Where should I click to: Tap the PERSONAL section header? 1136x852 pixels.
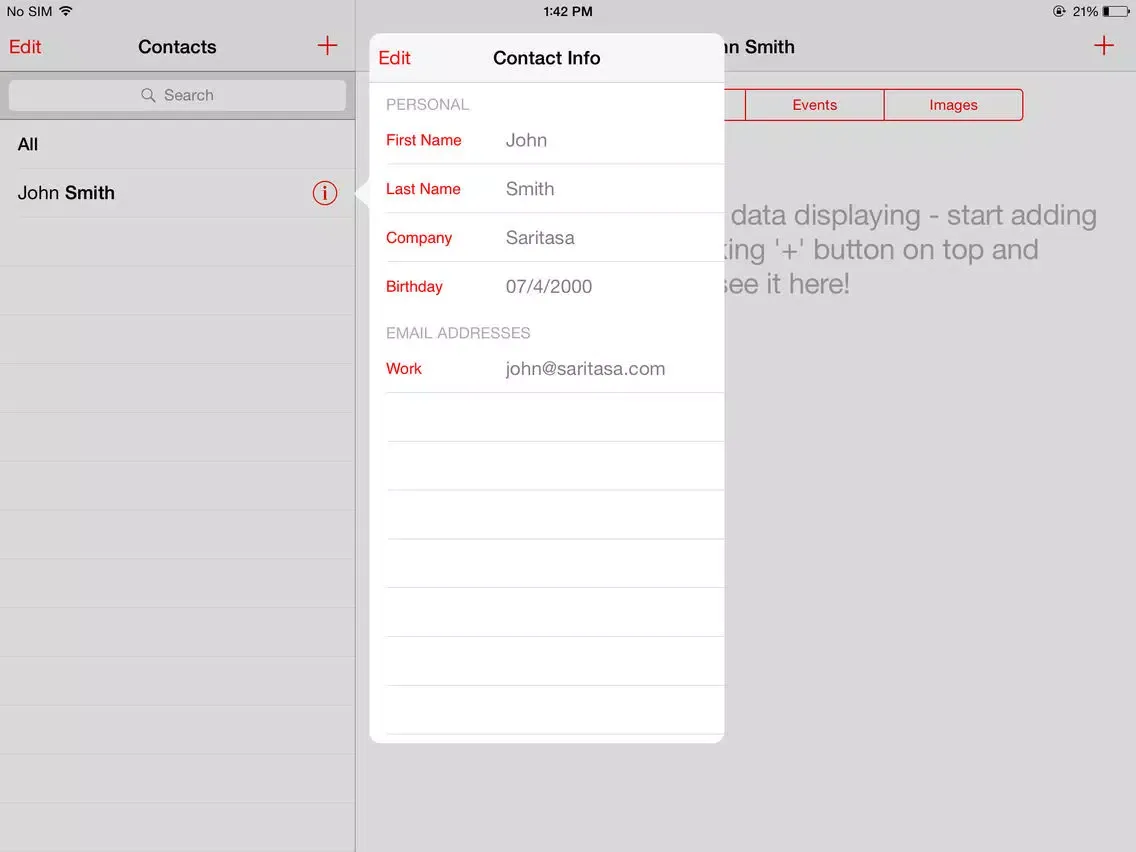(427, 104)
